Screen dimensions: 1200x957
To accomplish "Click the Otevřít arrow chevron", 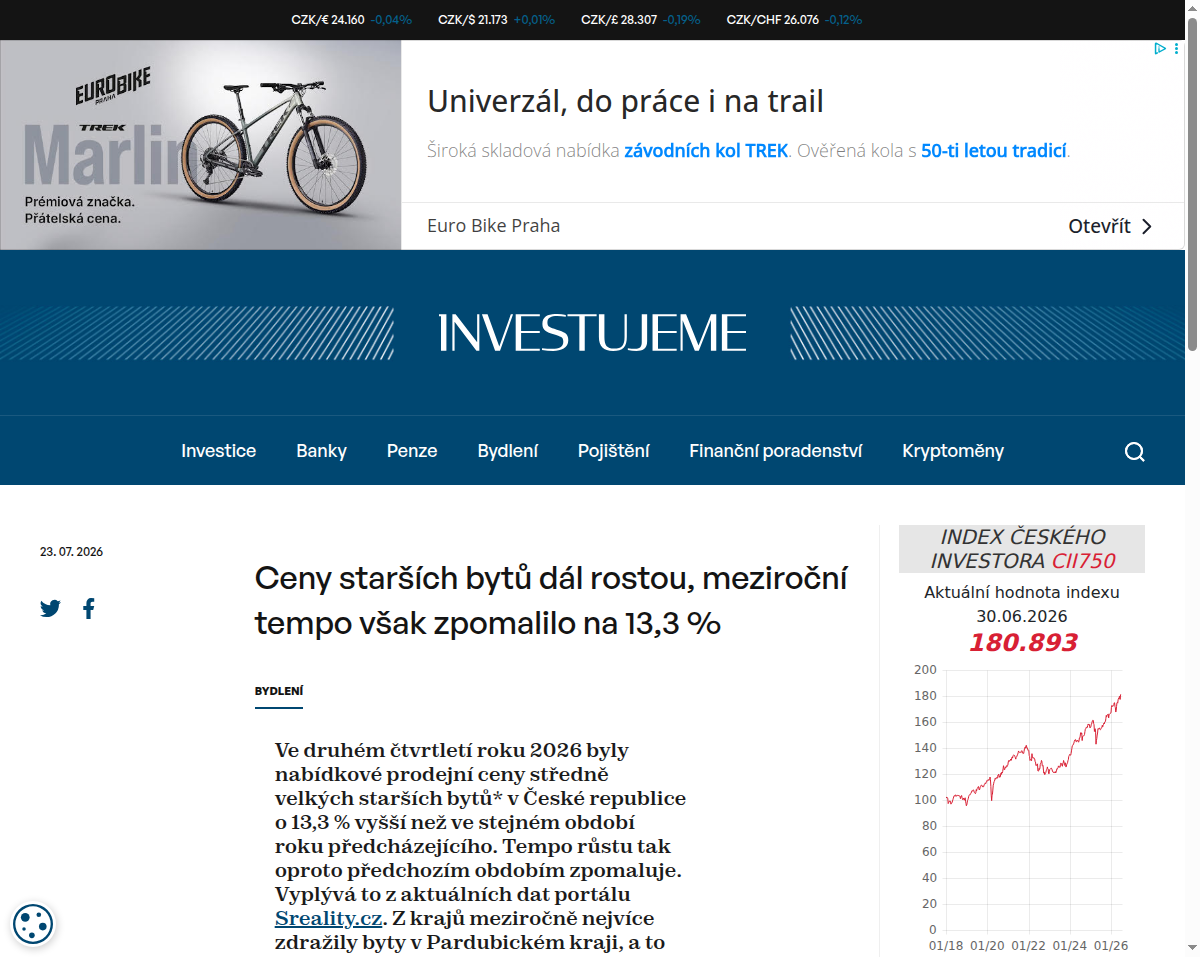I will pos(1147,226).
